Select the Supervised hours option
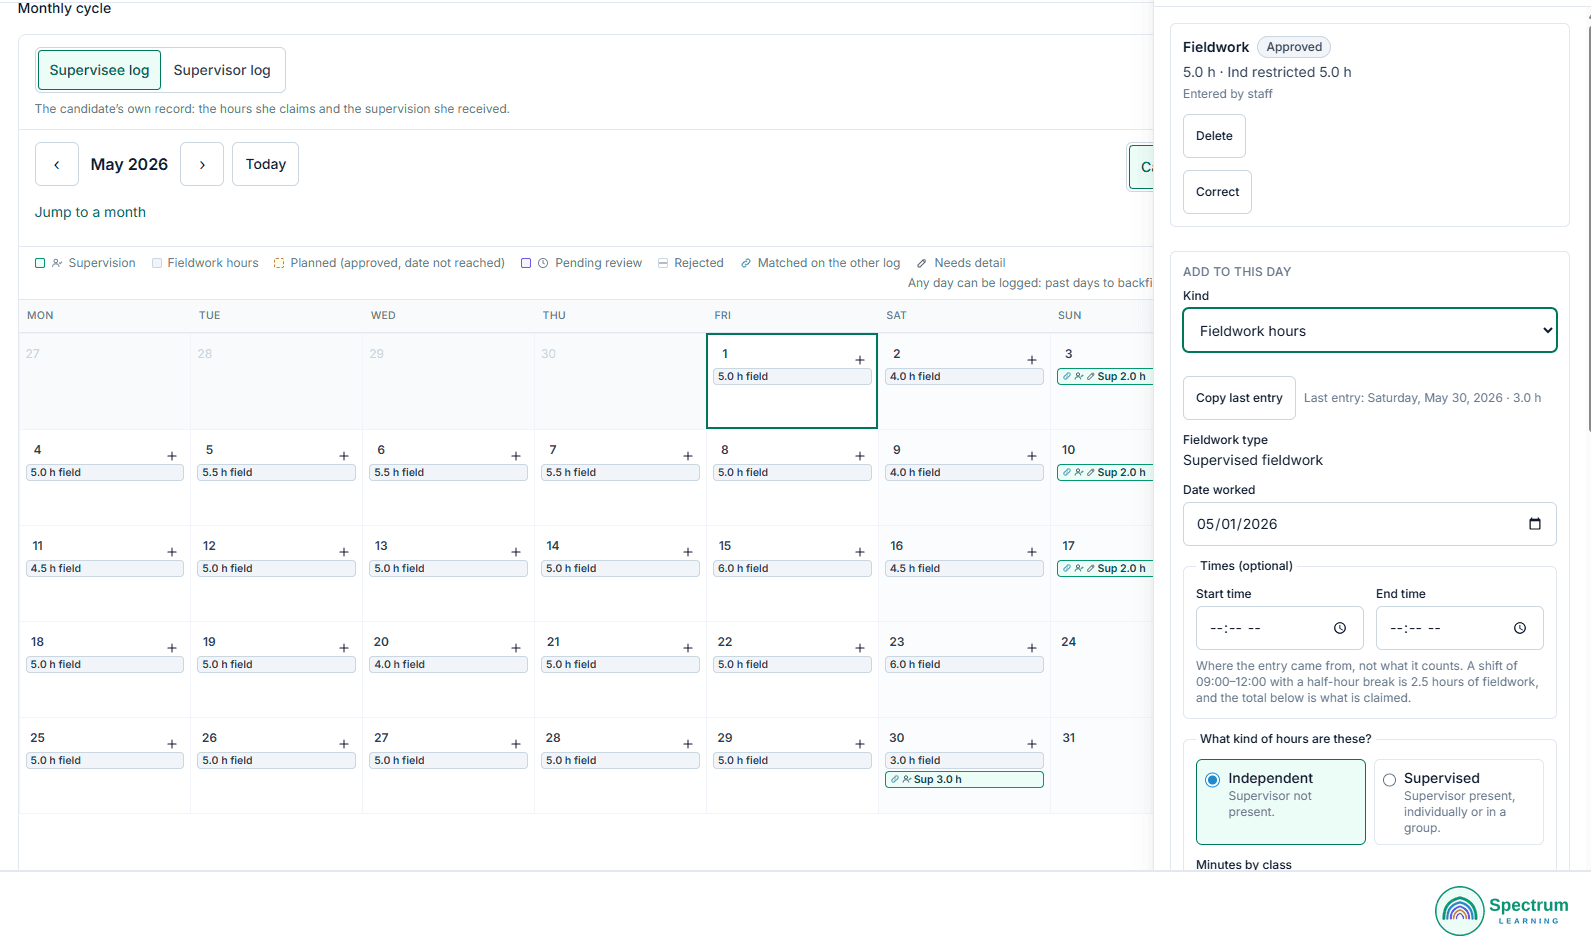 pos(1459,802)
